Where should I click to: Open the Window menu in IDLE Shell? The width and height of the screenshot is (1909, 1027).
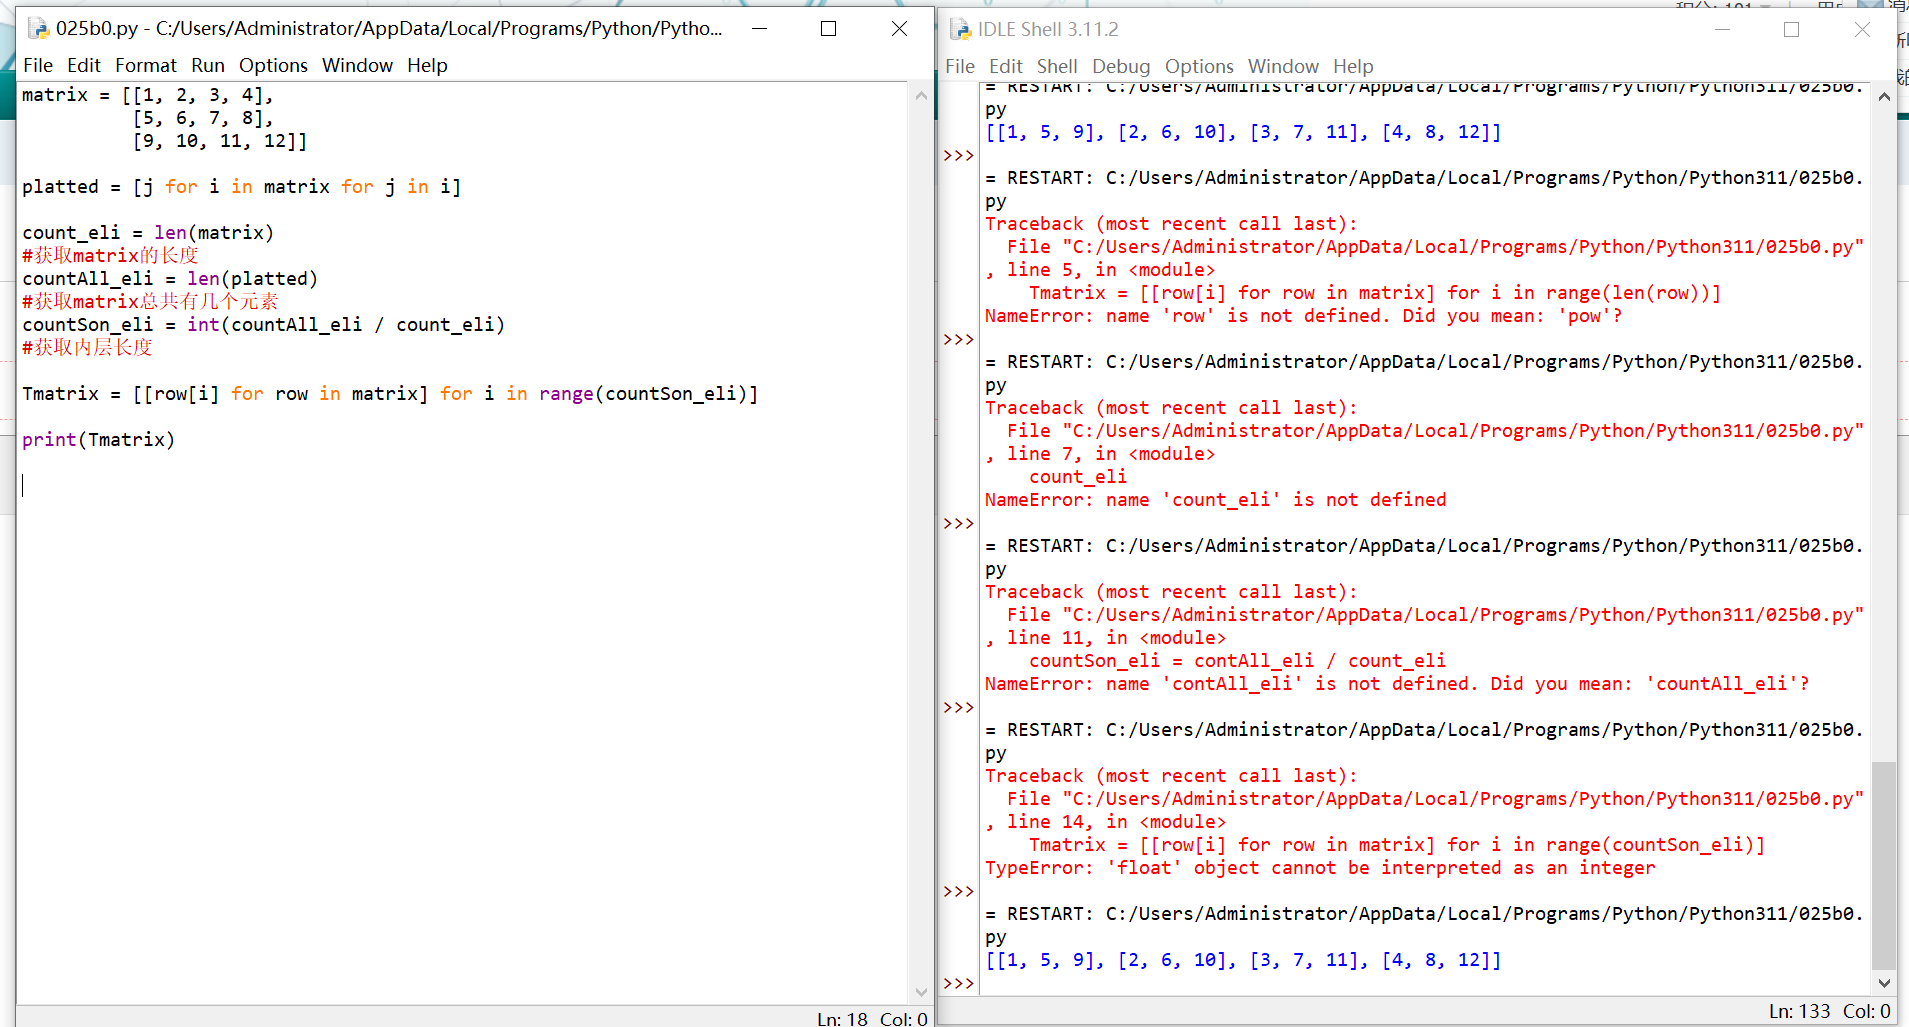coord(1283,66)
